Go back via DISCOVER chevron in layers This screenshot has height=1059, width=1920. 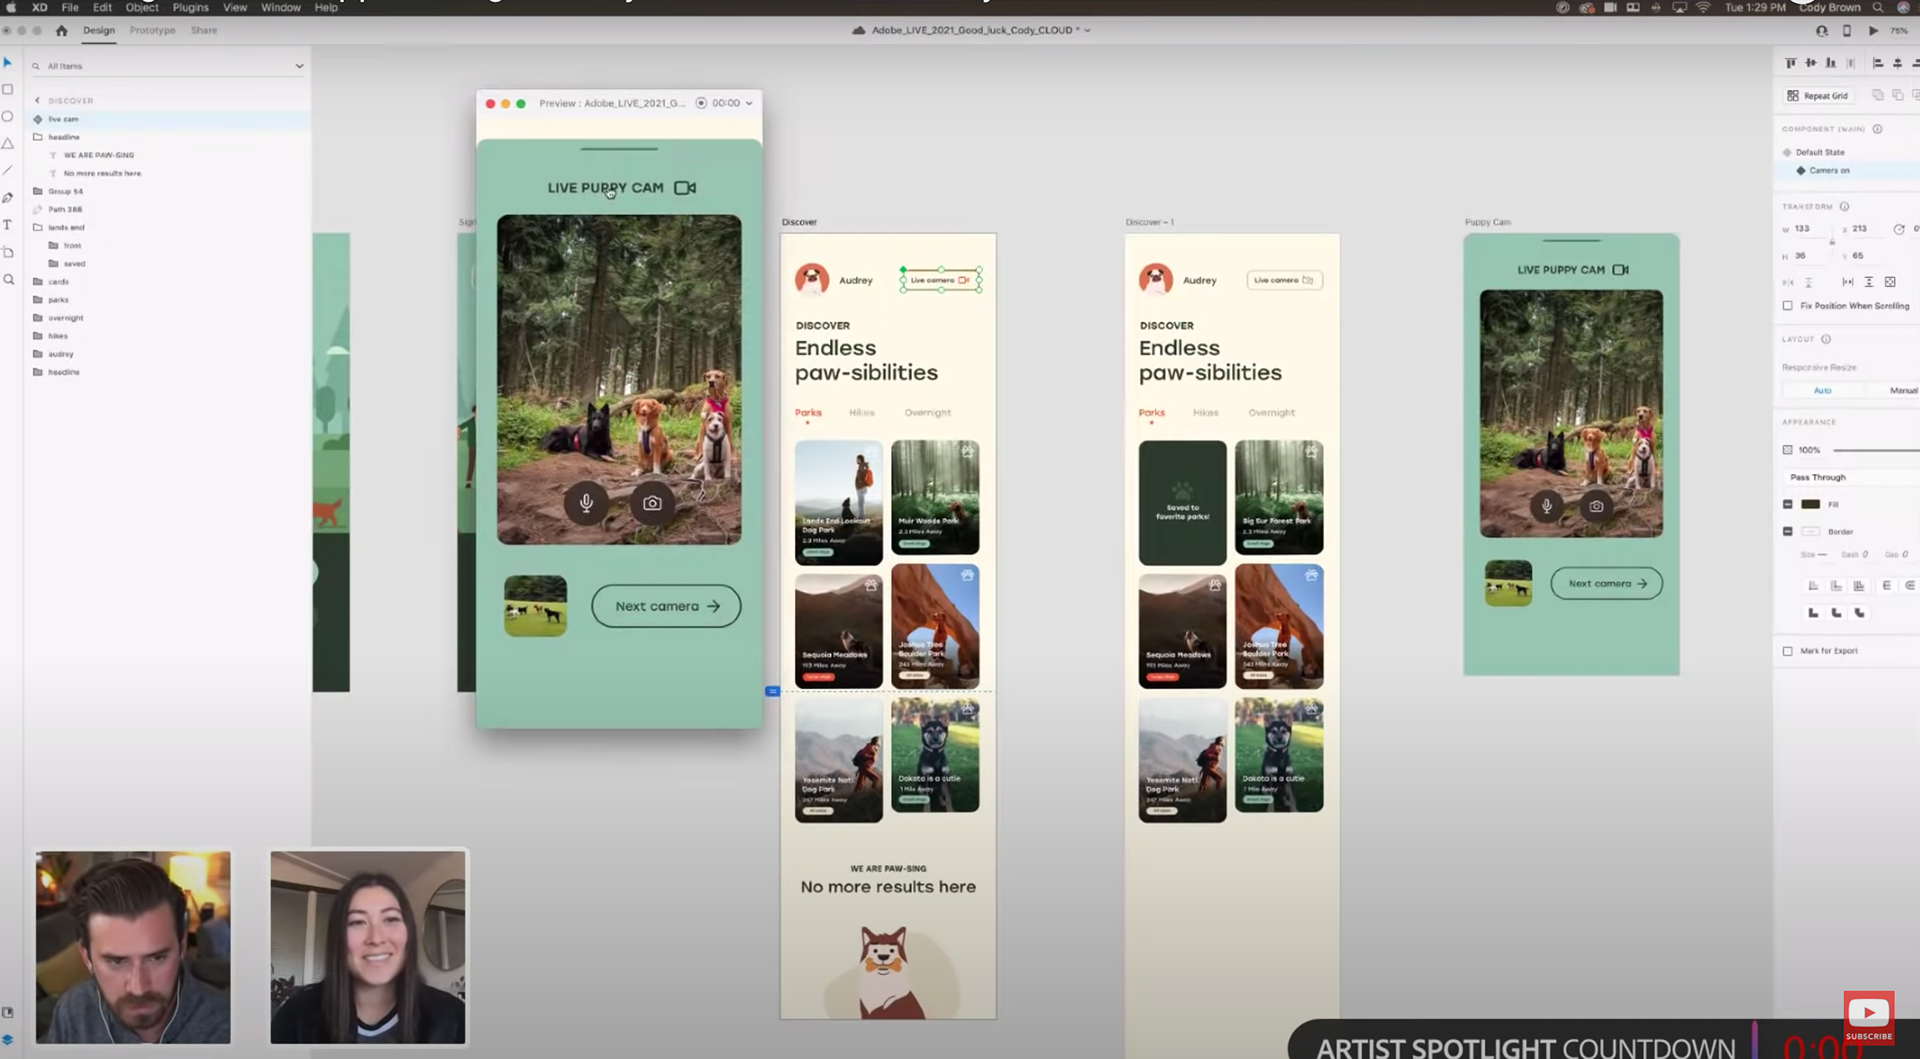point(37,100)
